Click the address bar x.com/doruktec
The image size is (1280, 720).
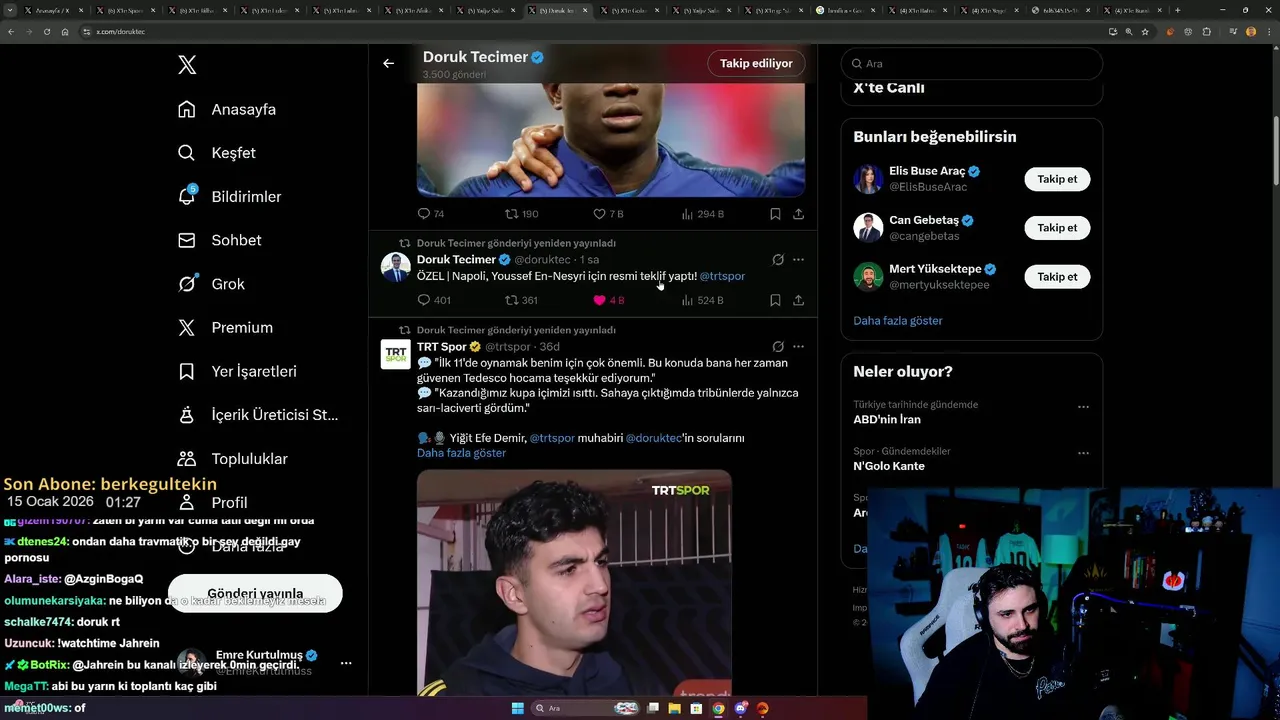pos(590,32)
